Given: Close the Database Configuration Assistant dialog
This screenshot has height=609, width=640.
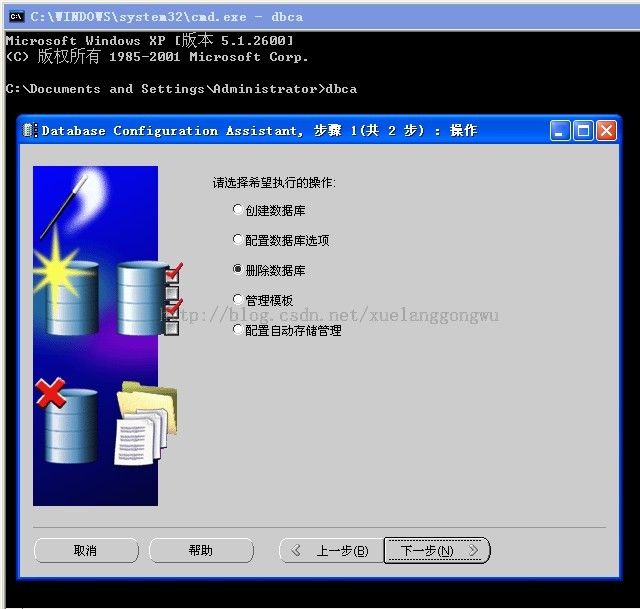Looking at the screenshot, I should [607, 131].
